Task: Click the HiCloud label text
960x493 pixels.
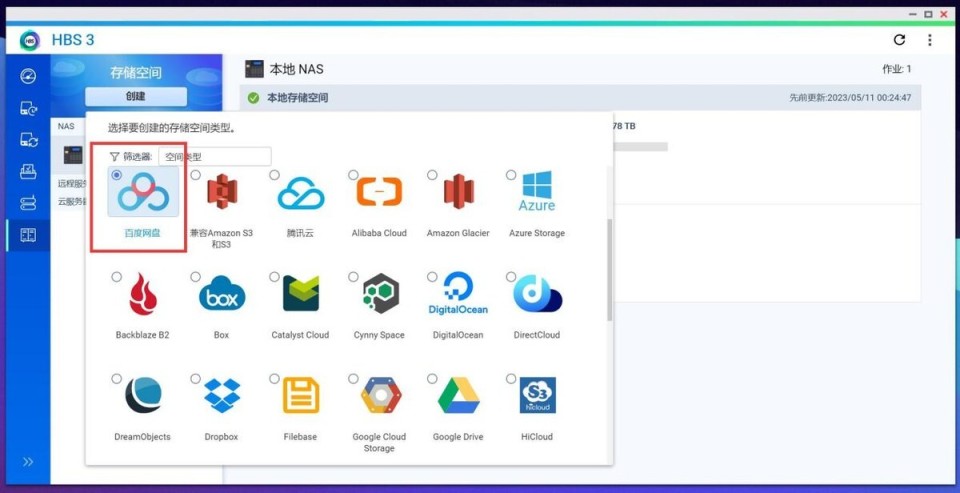Action: 537,437
